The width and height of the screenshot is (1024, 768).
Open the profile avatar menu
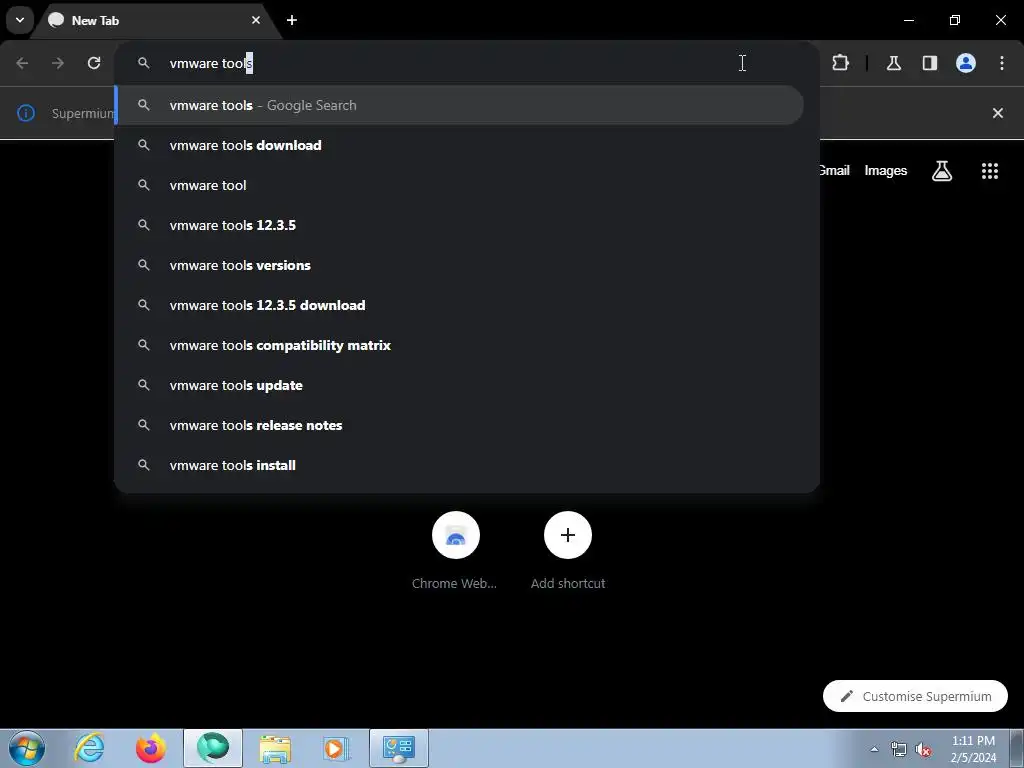(966, 63)
